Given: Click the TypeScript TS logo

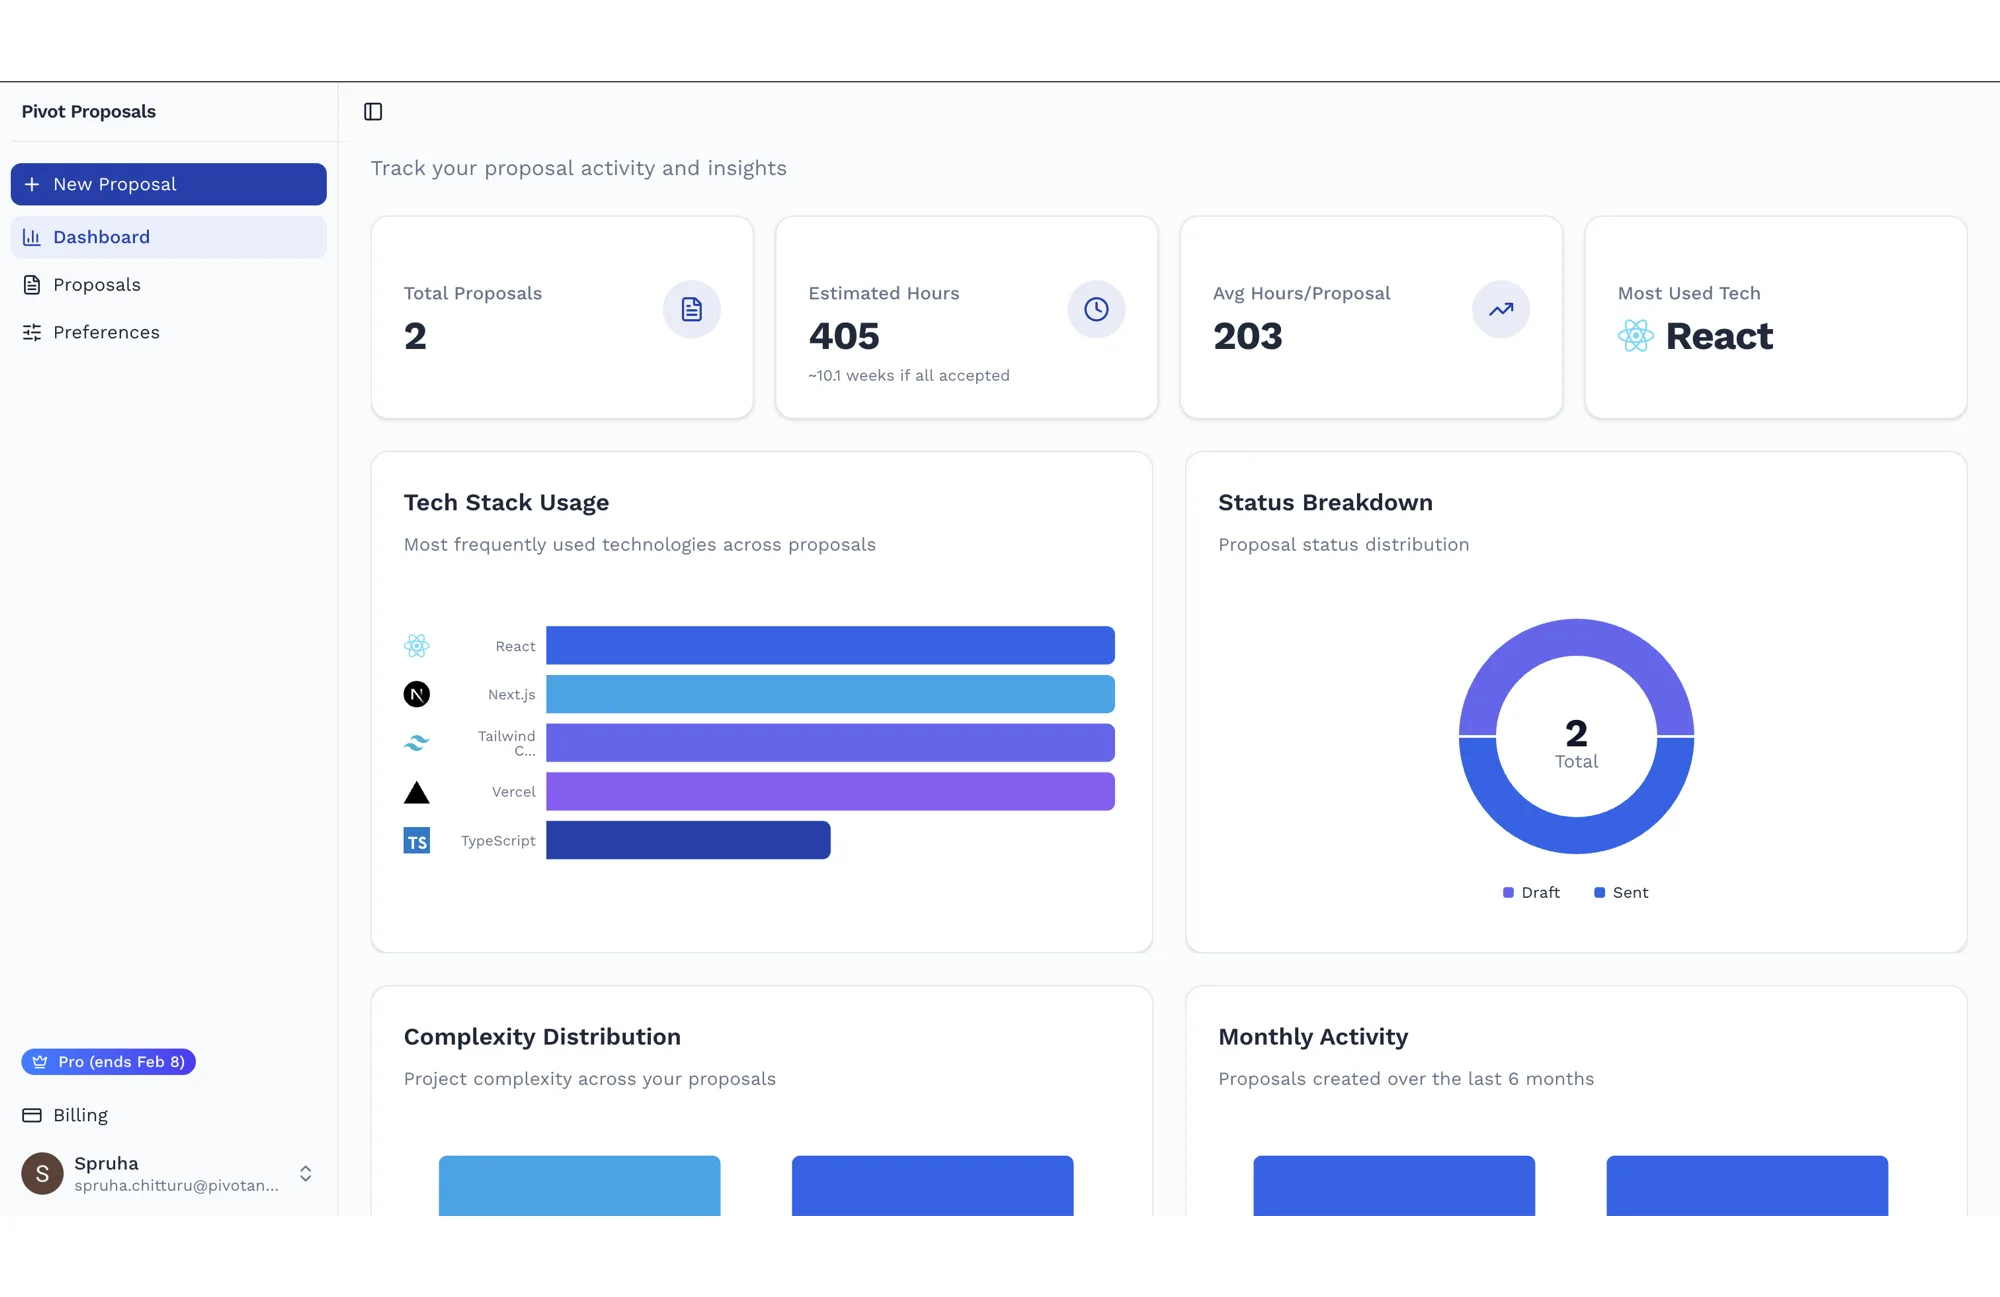Looking at the screenshot, I should click(x=416, y=840).
